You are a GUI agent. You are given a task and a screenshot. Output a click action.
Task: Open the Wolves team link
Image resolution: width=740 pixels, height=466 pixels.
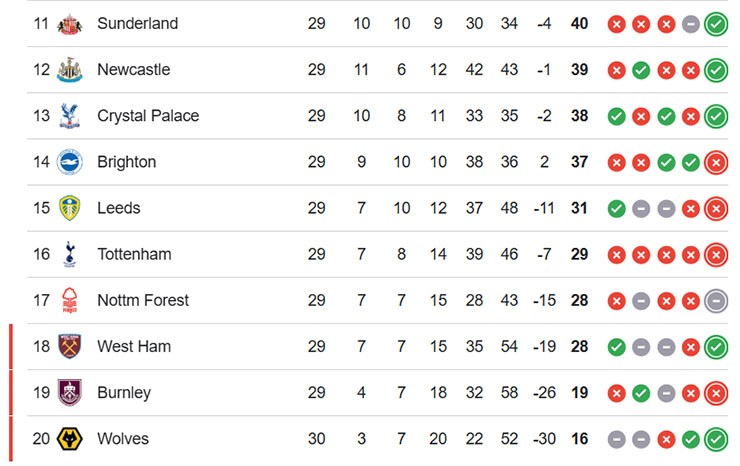(x=123, y=438)
